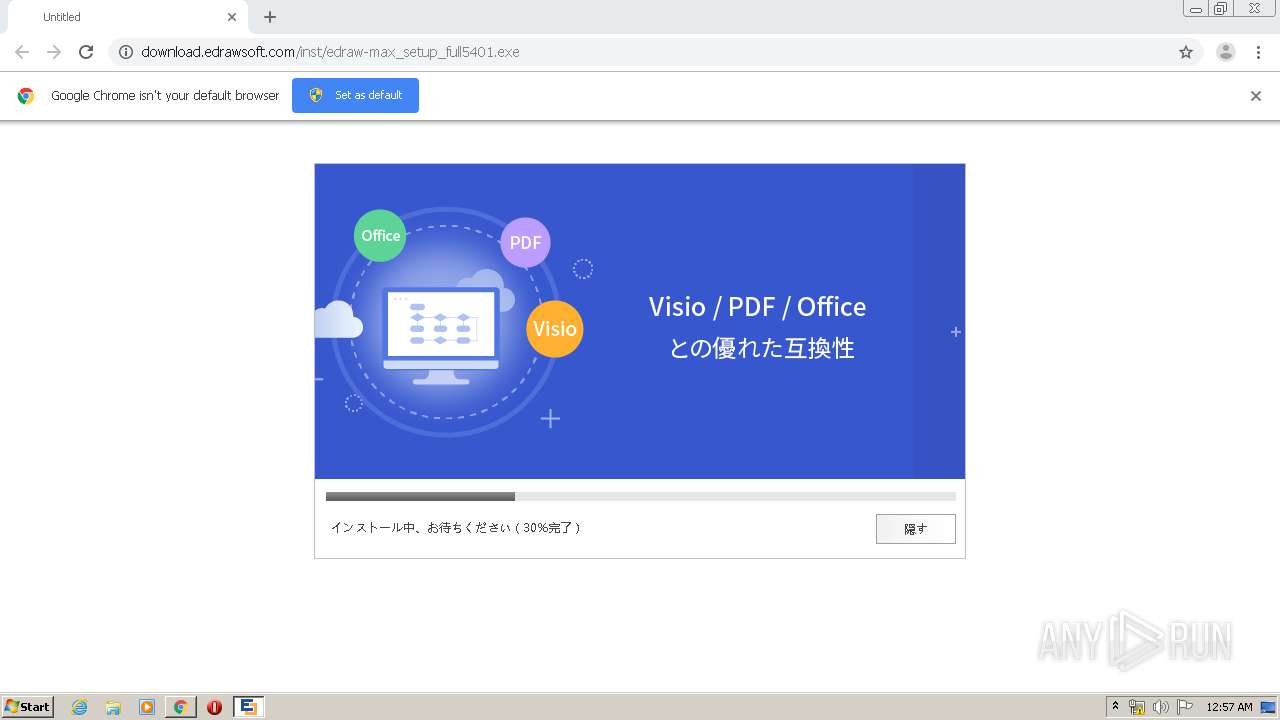
Task: Reload the page with refresh icon
Action: (x=86, y=52)
